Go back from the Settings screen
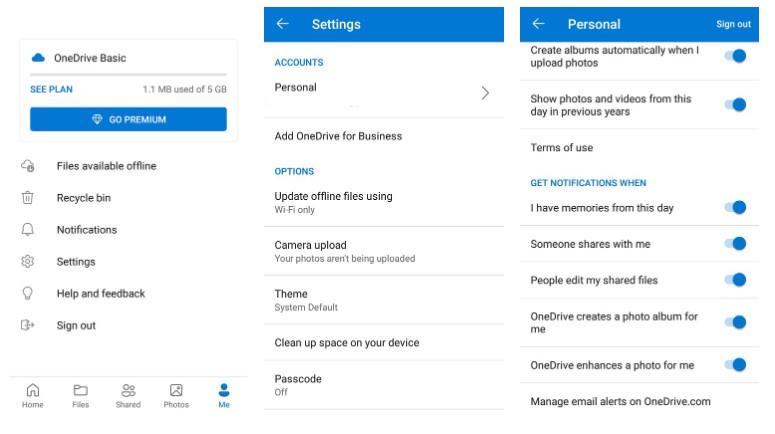775x434 pixels. [x=283, y=24]
